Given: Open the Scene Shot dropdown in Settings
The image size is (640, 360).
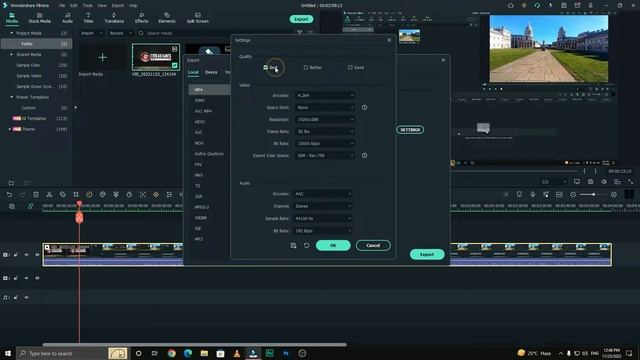Looking at the screenshot, I should (324, 107).
